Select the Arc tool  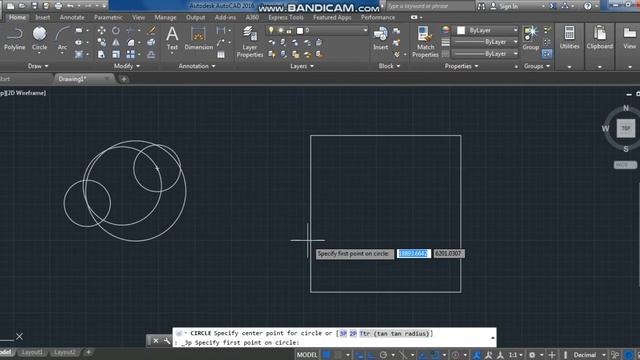tap(62, 39)
